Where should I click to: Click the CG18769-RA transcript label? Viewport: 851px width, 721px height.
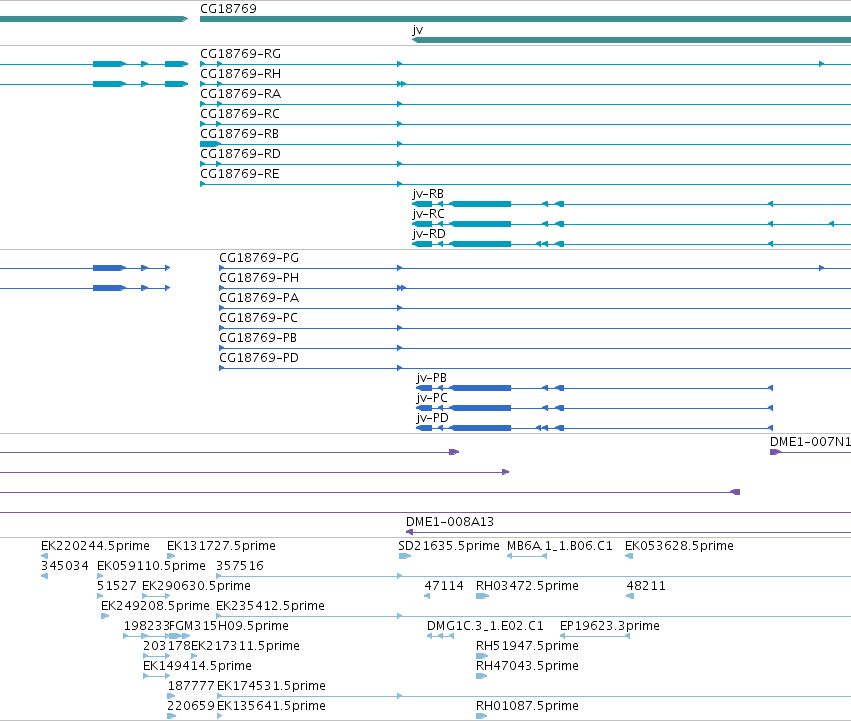pyautogui.click(x=240, y=94)
